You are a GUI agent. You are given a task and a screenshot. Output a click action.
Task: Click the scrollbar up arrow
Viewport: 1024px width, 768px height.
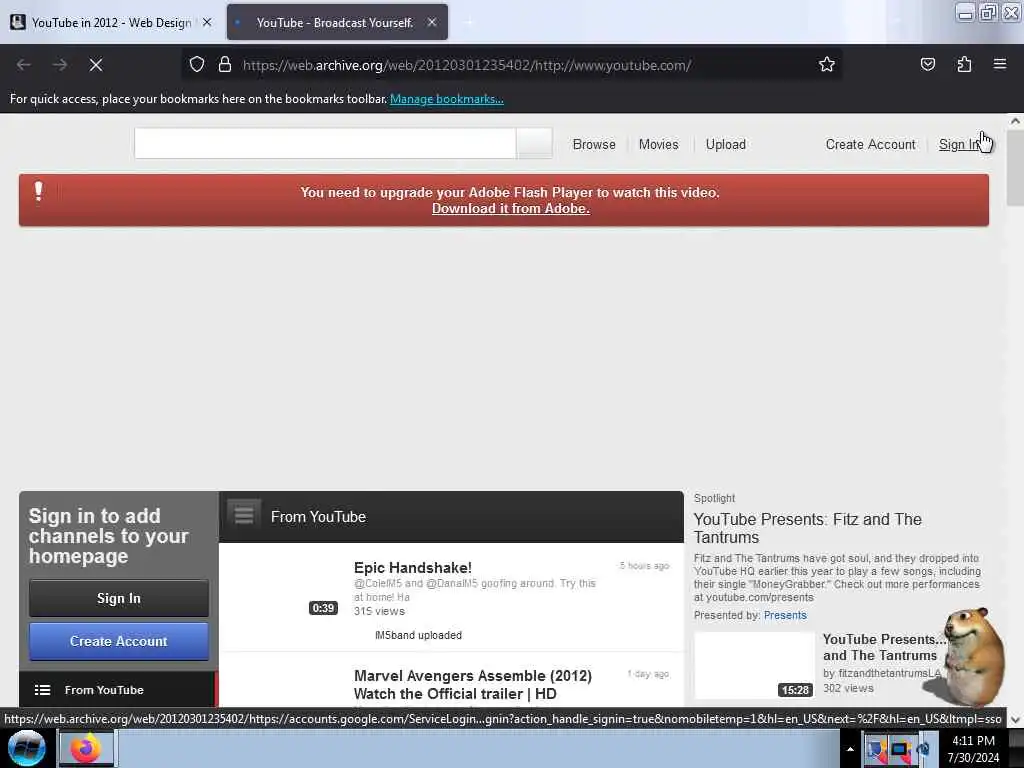1015,121
